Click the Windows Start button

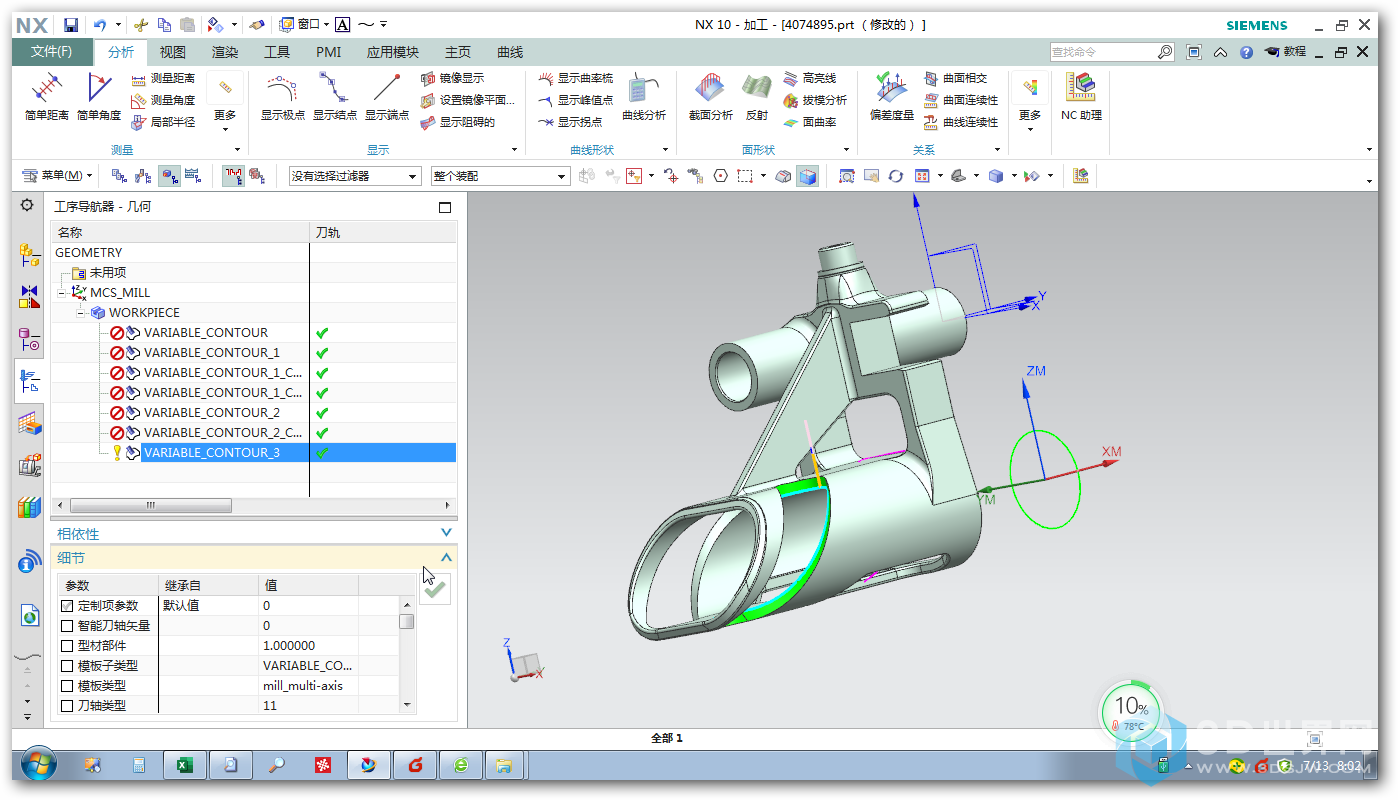pos(38,766)
